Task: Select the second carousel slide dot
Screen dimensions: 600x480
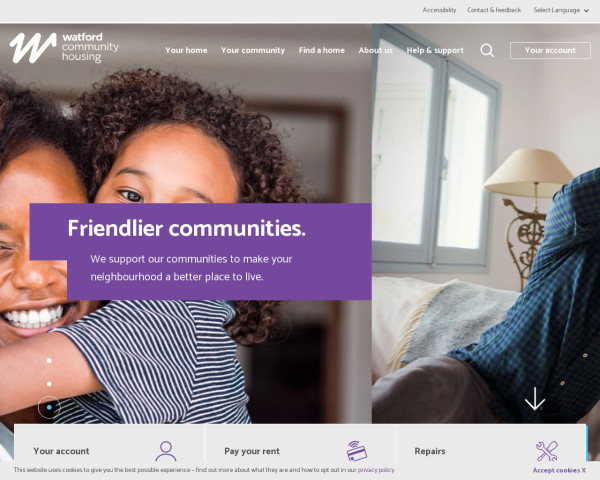Action: point(49,384)
